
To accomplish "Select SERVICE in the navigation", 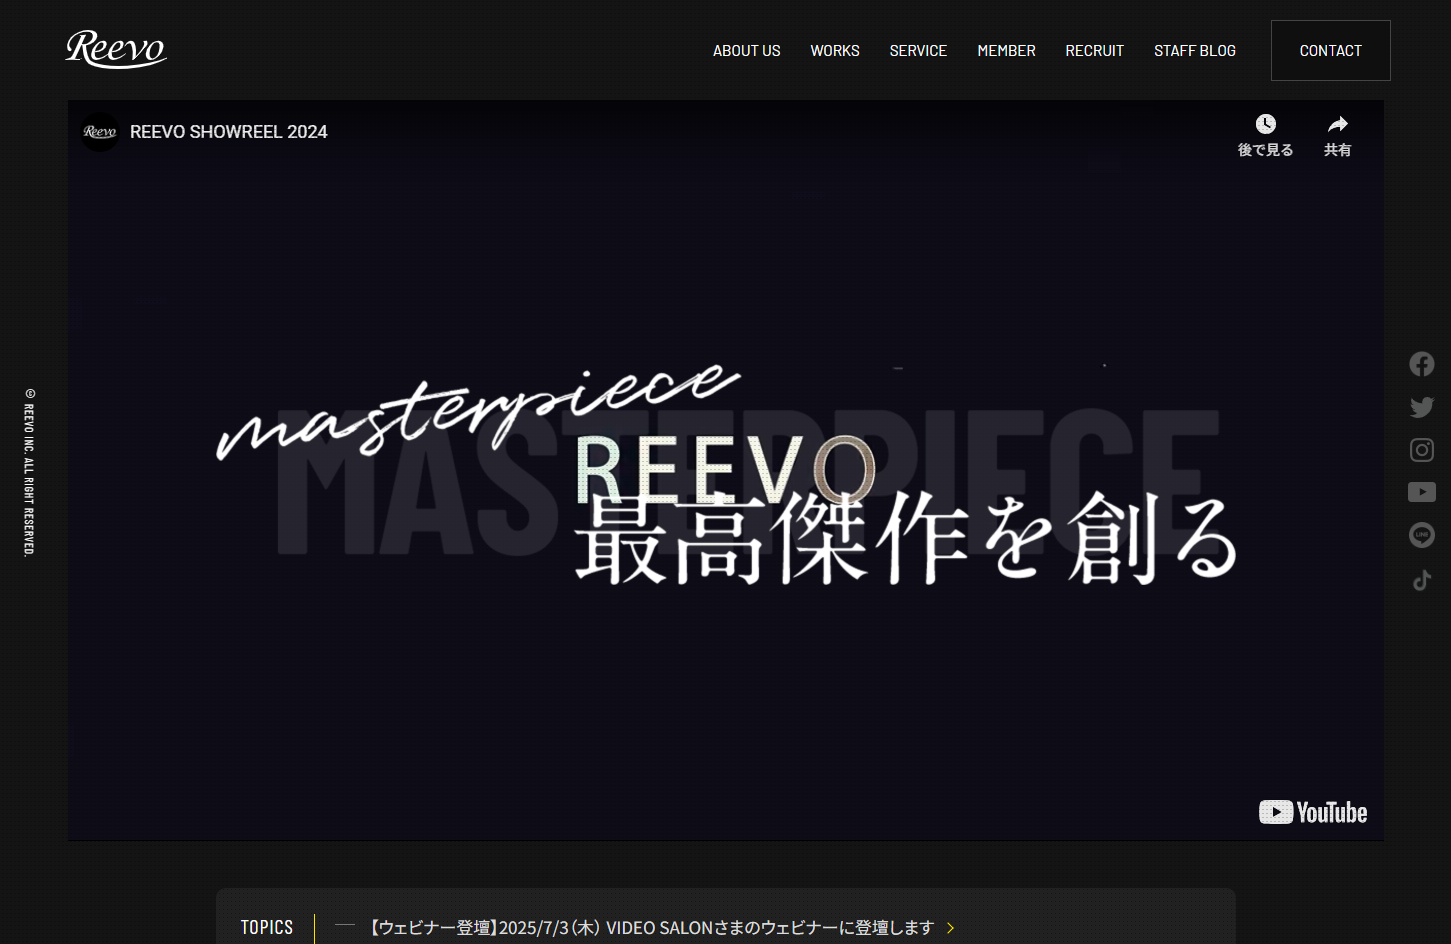I will click(x=918, y=51).
